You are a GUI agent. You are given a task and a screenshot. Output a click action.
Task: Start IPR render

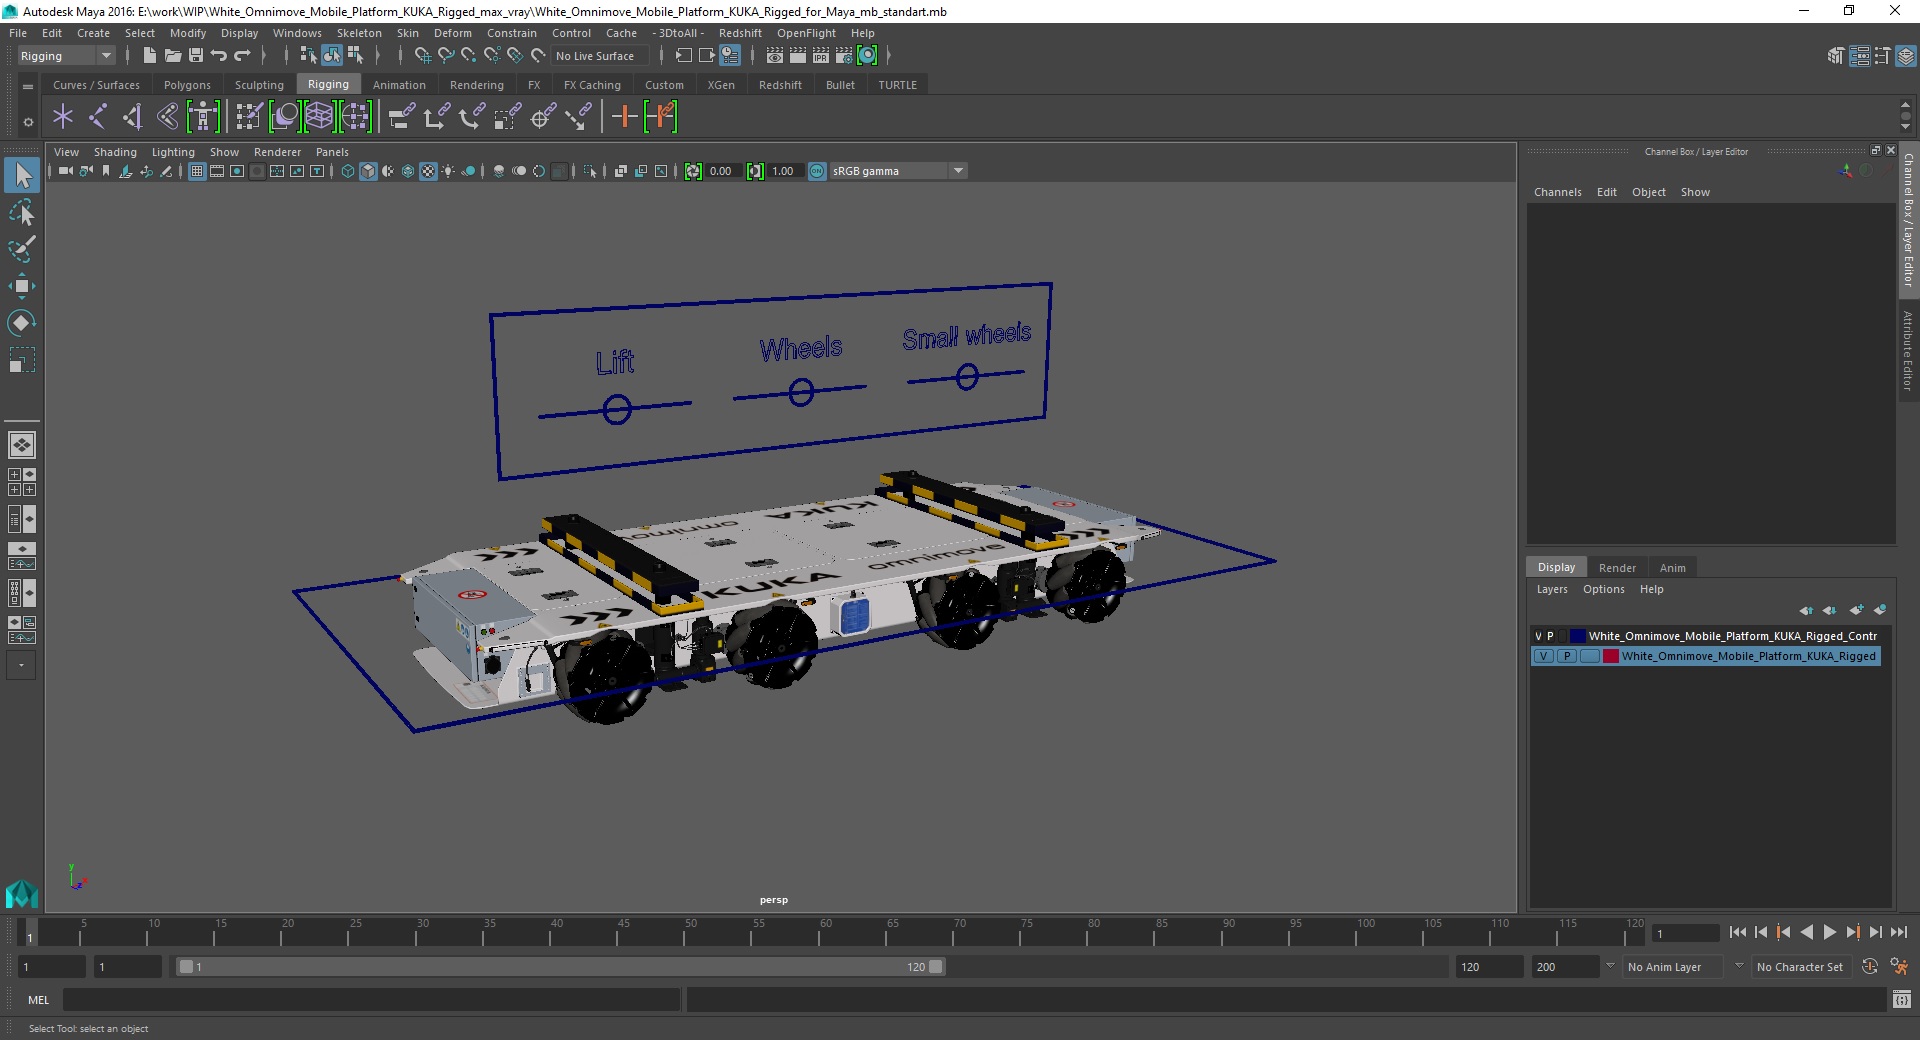pos(821,56)
